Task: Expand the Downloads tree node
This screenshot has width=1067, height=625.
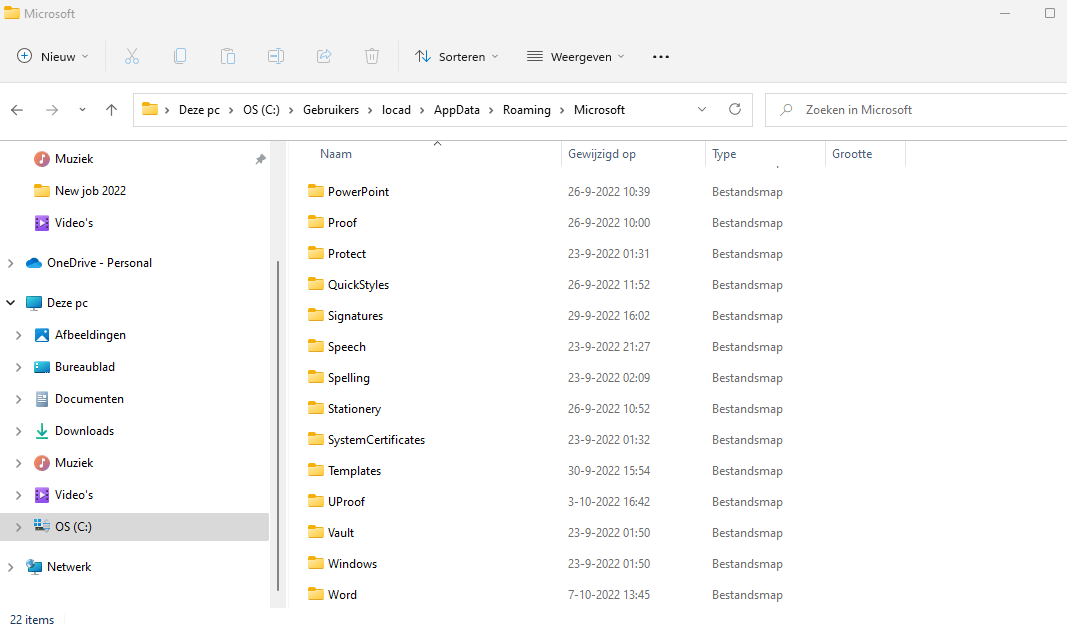Action: 18,431
